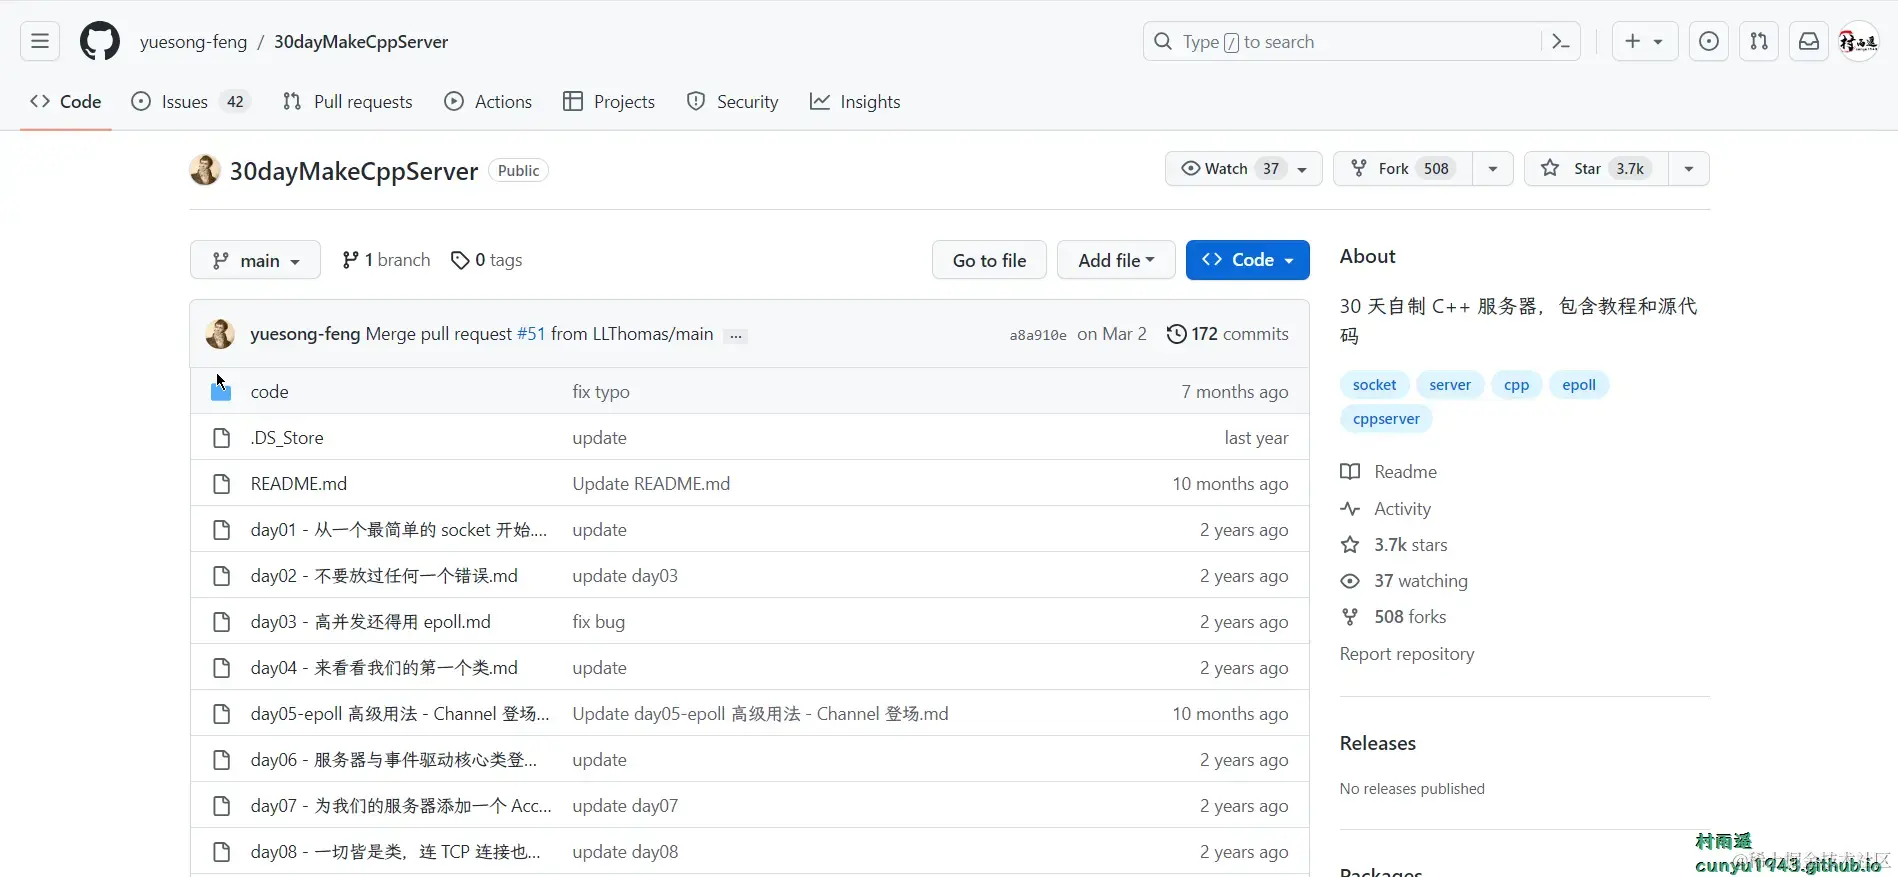This screenshot has width=1898, height=877.
Task: Expand the Fork options caret
Action: [1492, 169]
